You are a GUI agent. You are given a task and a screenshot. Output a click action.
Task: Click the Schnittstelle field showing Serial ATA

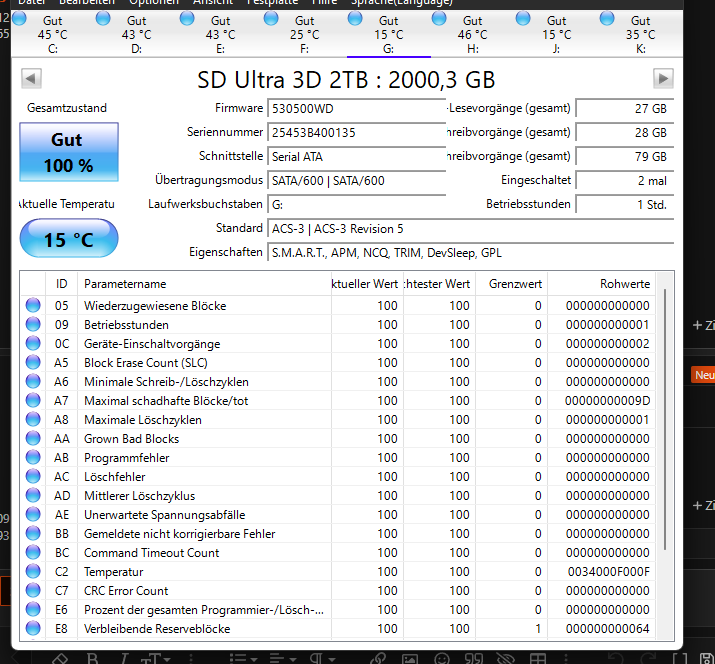click(x=357, y=156)
